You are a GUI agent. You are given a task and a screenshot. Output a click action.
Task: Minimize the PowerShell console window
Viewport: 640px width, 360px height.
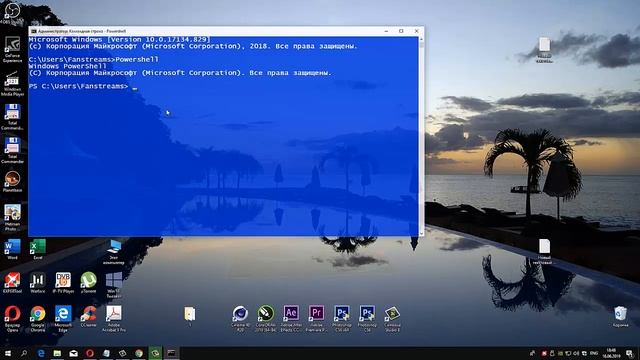[x=386, y=31]
